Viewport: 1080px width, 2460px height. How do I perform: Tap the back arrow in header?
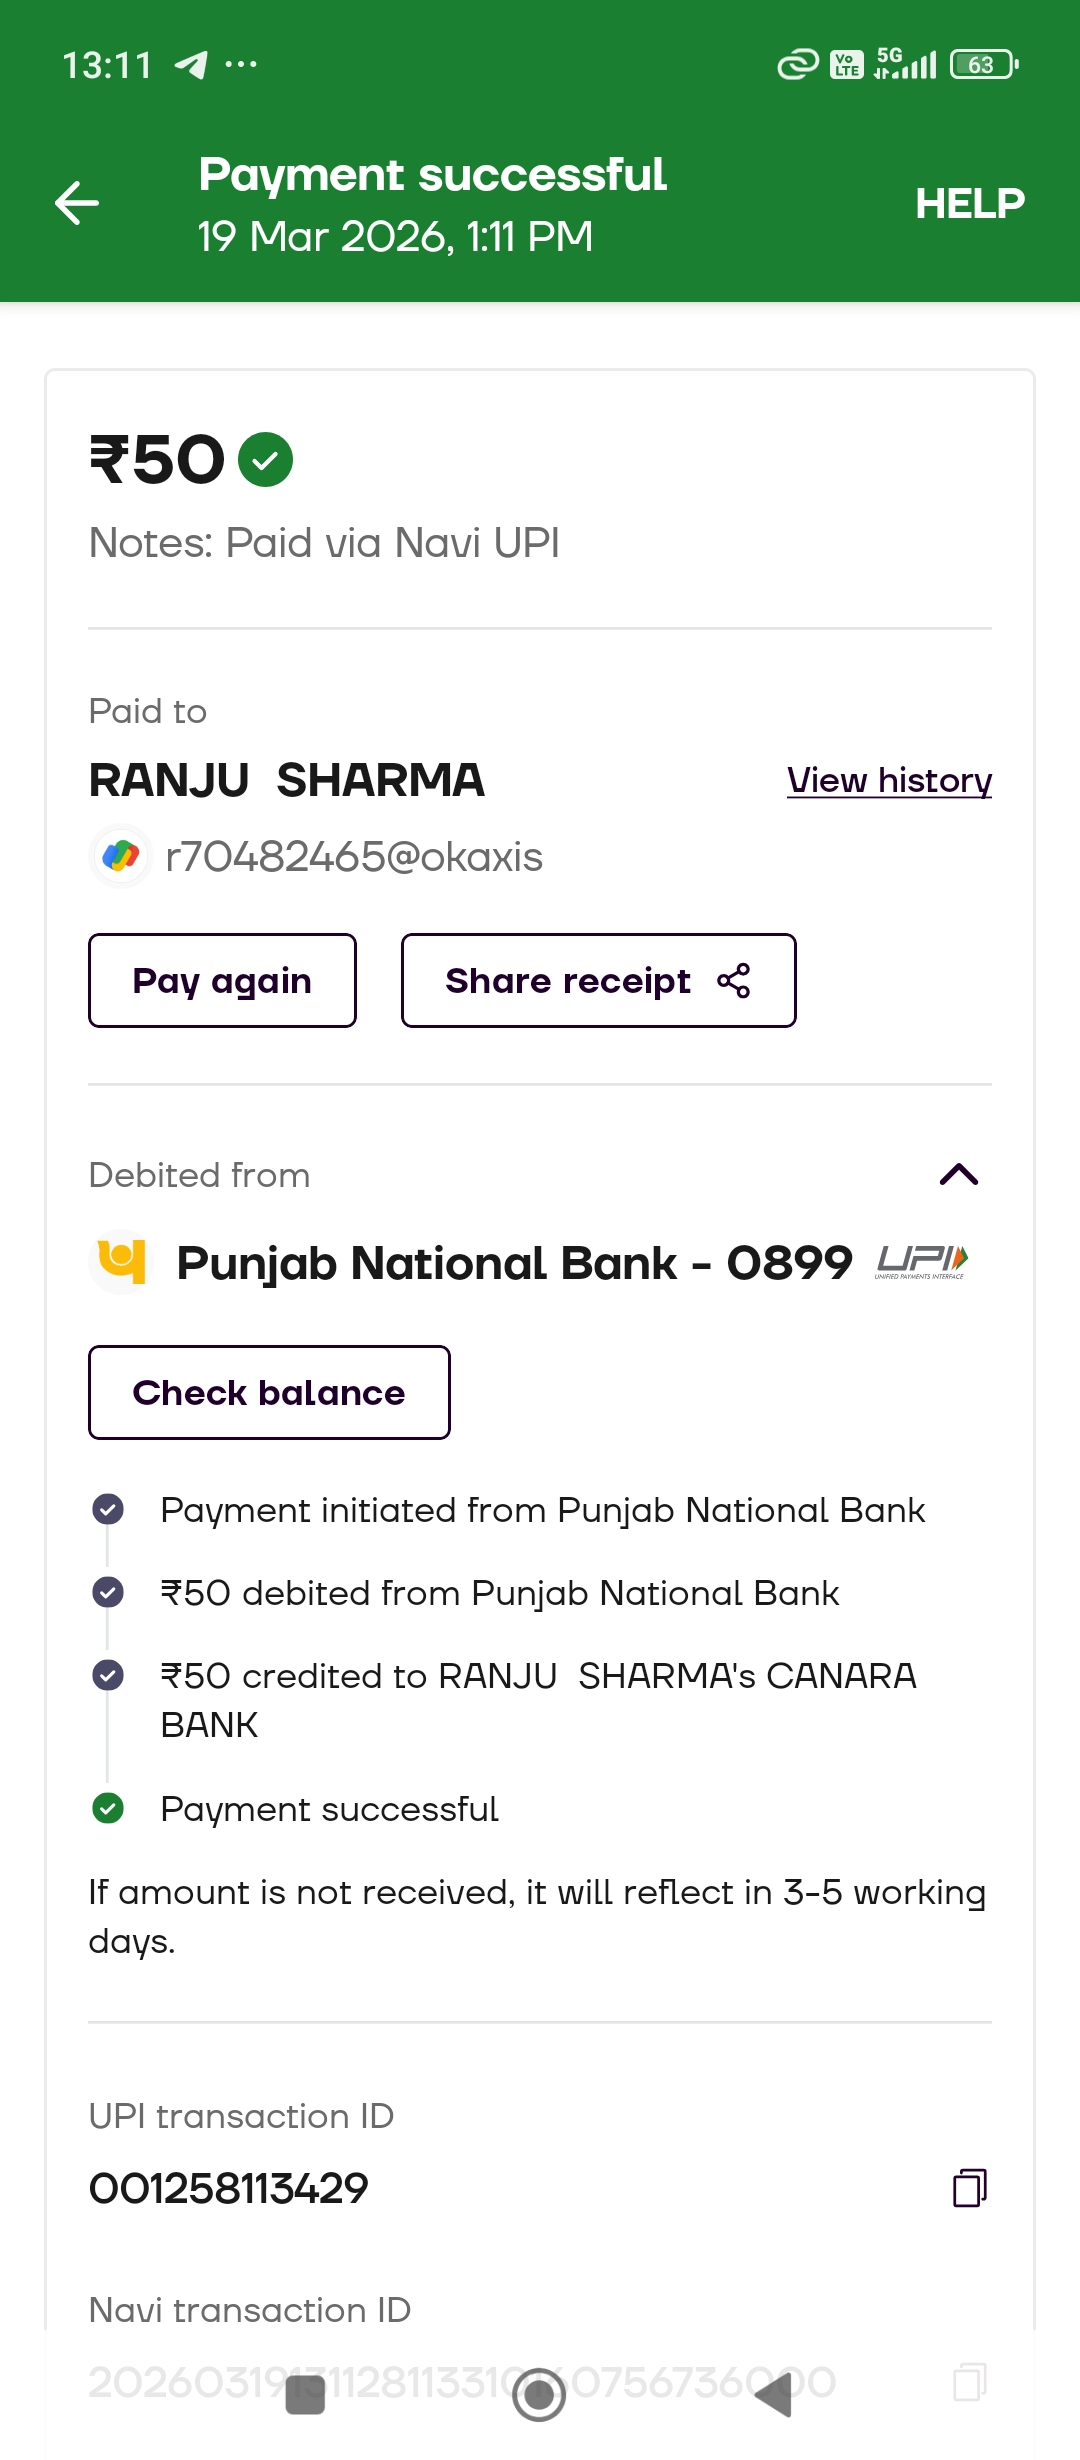point(77,204)
